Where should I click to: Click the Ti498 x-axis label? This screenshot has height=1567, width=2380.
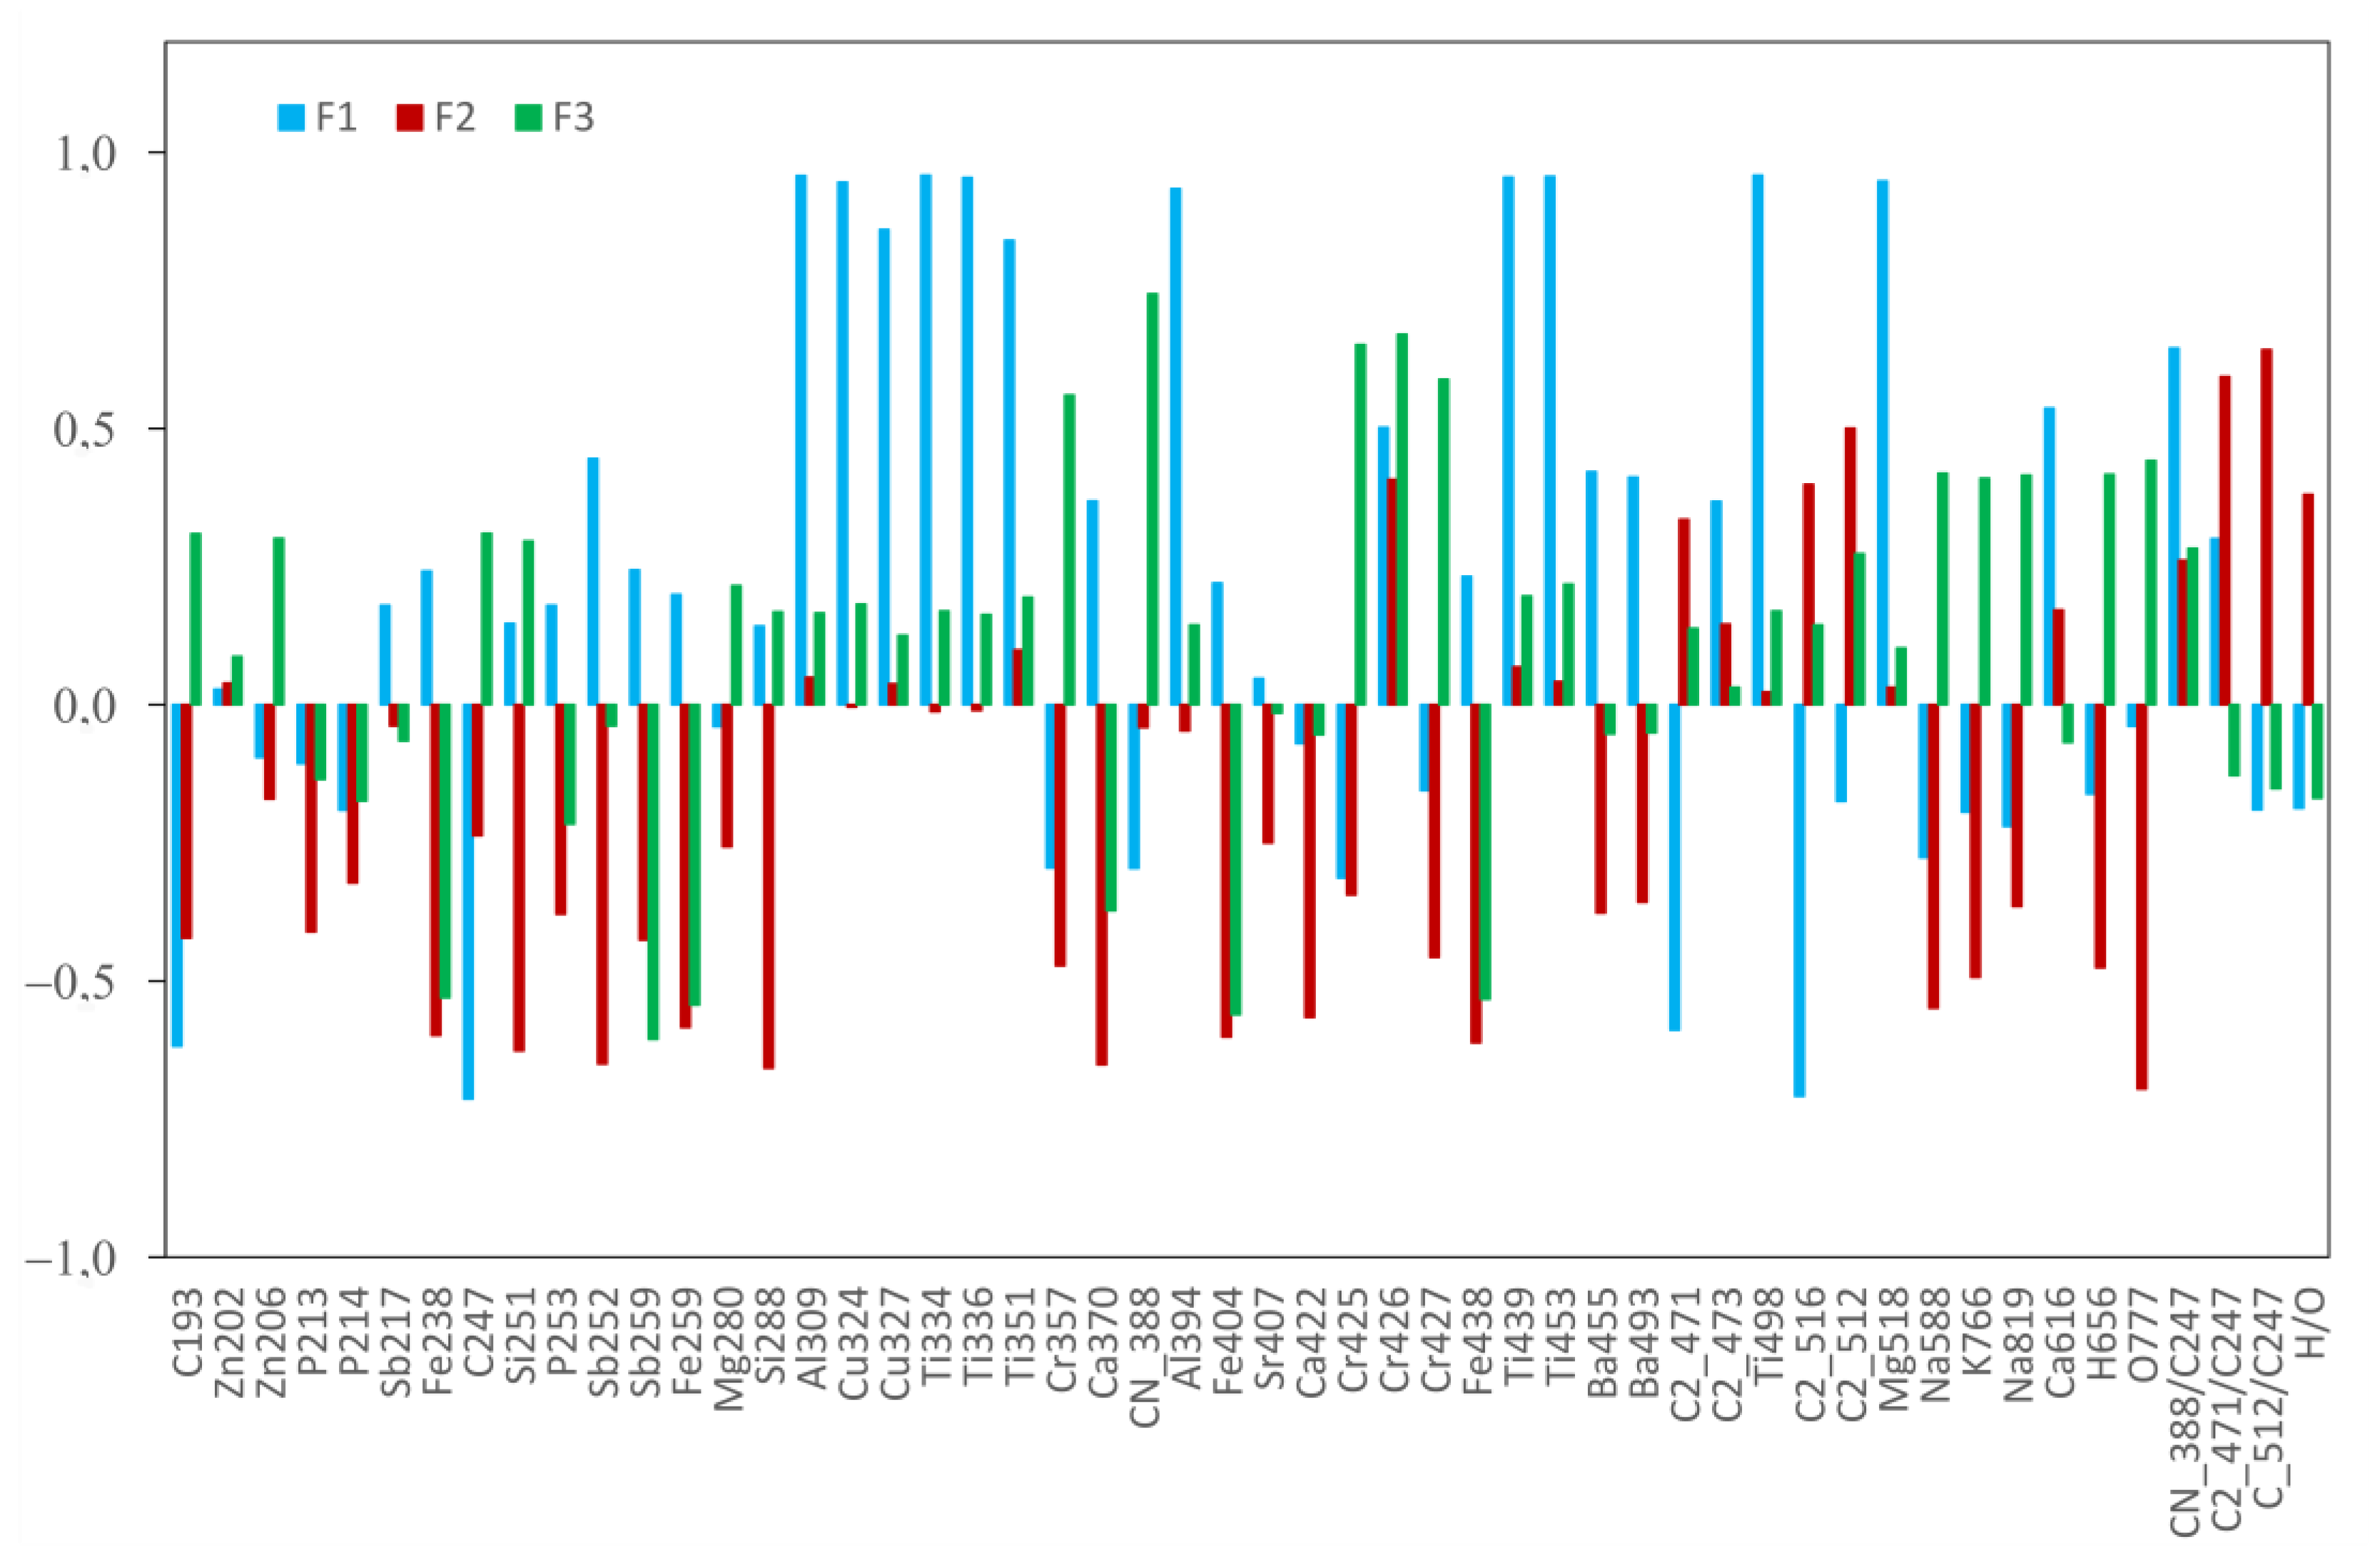pyautogui.click(x=1770, y=1338)
